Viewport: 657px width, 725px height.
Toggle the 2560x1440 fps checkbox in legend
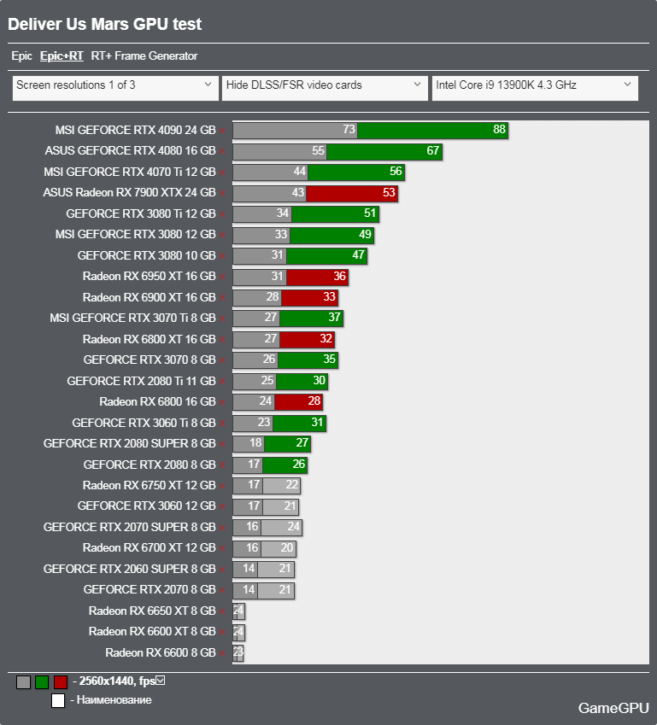160,681
